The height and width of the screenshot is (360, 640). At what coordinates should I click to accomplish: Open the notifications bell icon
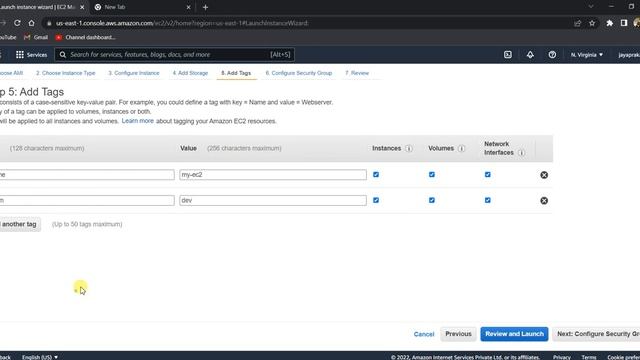coord(530,55)
